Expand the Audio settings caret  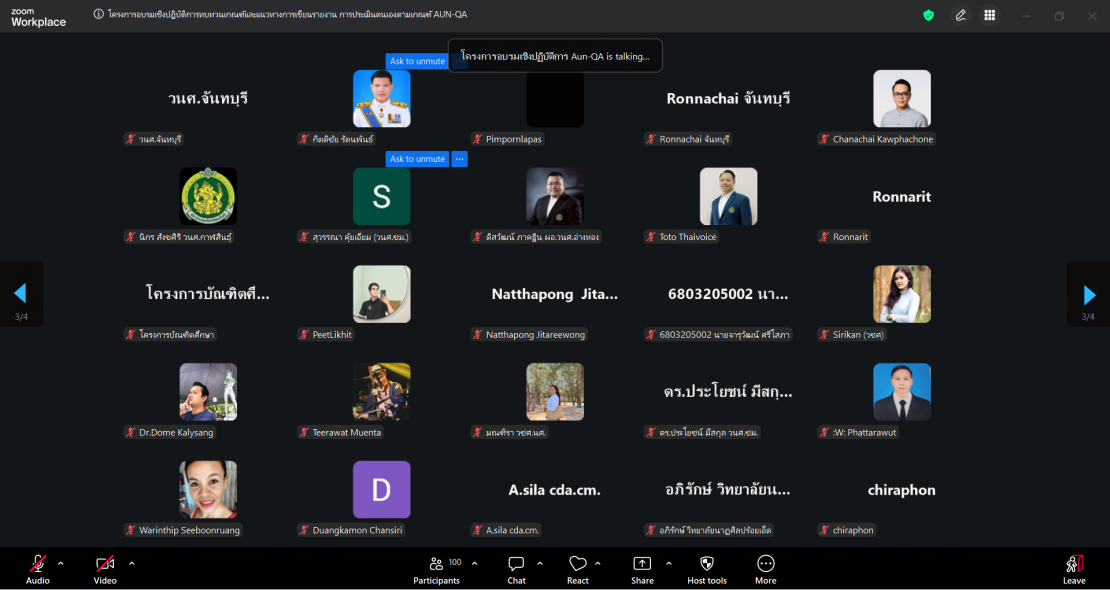61,563
